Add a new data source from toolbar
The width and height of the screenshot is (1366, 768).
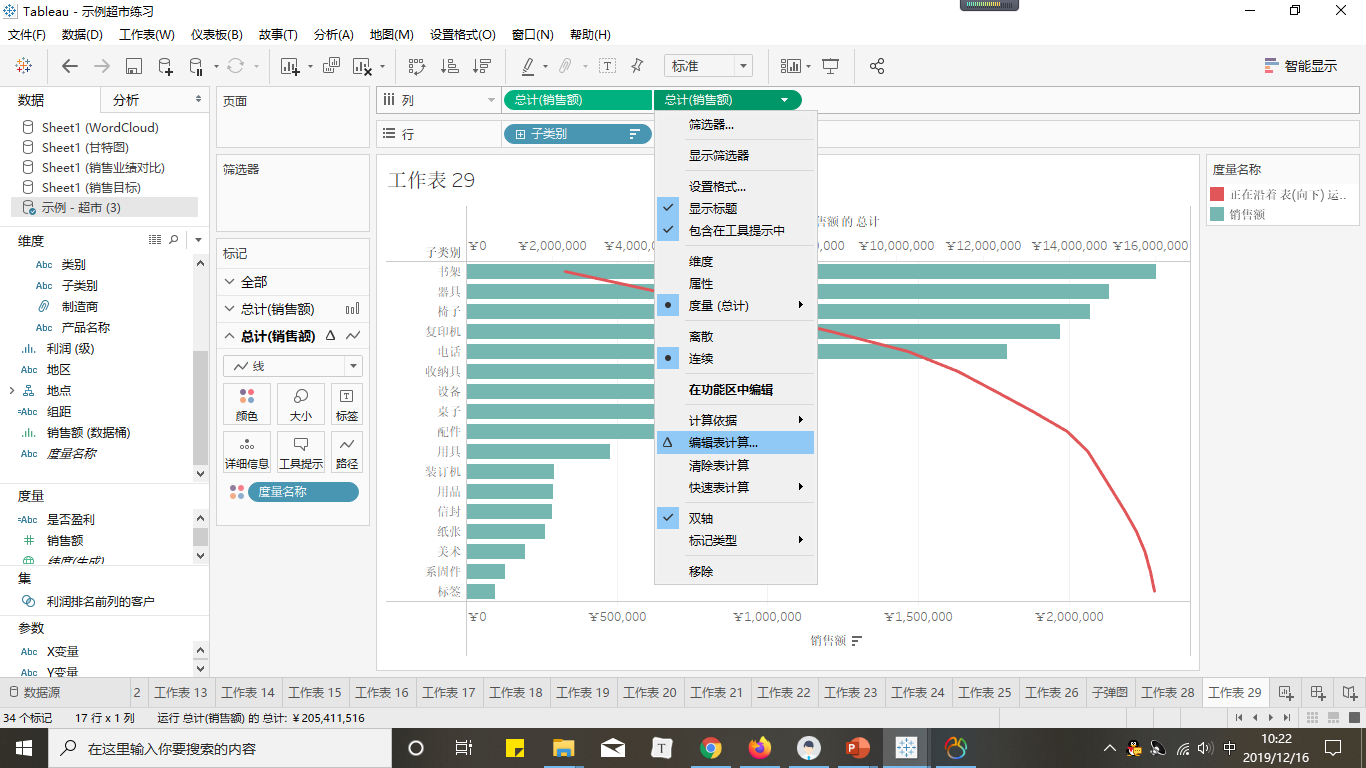166,66
